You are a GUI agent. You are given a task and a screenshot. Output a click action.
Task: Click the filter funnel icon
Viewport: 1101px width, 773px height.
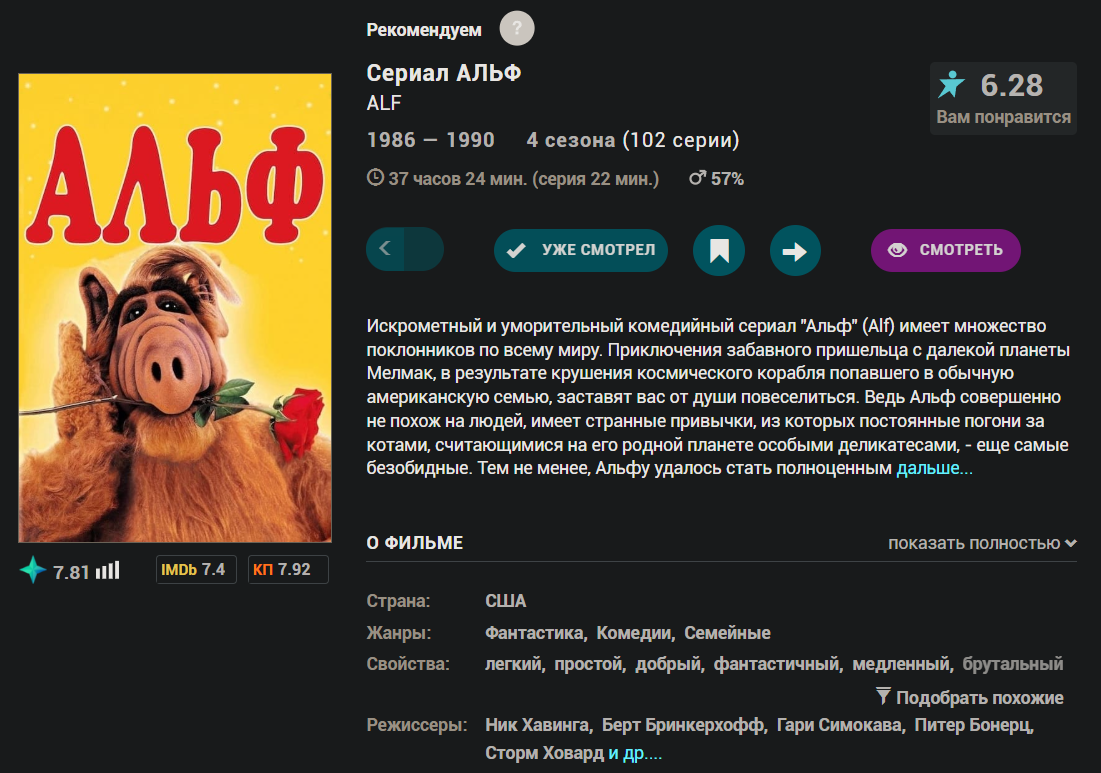pos(883,696)
